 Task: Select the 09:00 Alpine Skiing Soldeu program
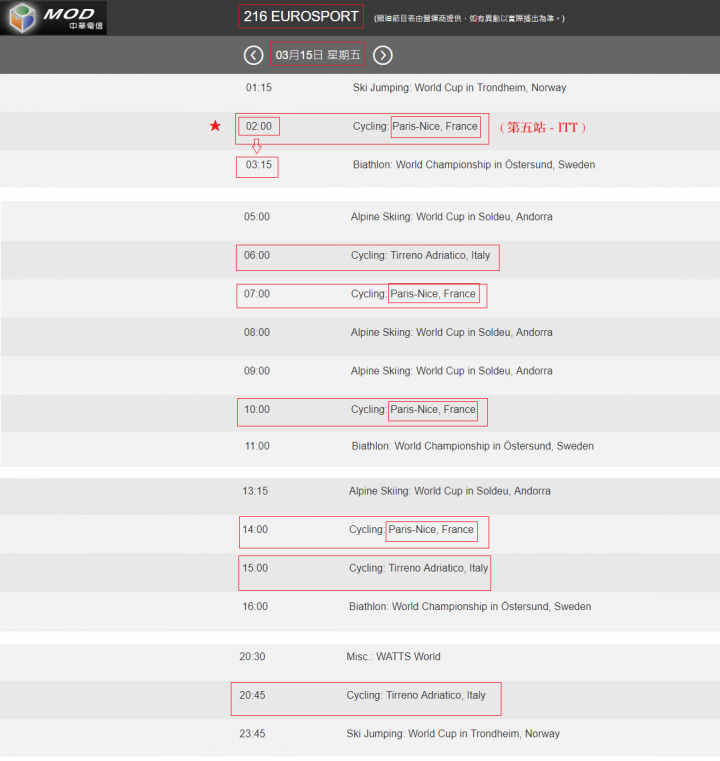(452, 371)
